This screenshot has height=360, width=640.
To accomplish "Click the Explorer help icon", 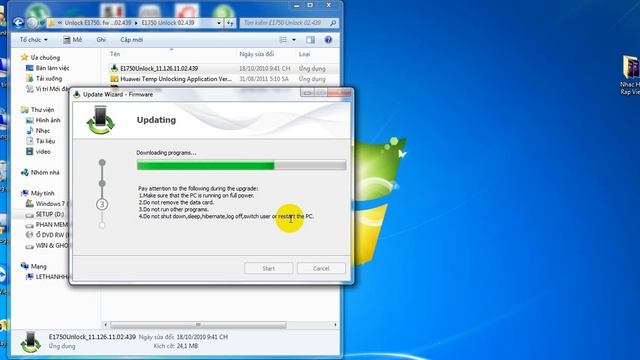I will (x=328, y=40).
